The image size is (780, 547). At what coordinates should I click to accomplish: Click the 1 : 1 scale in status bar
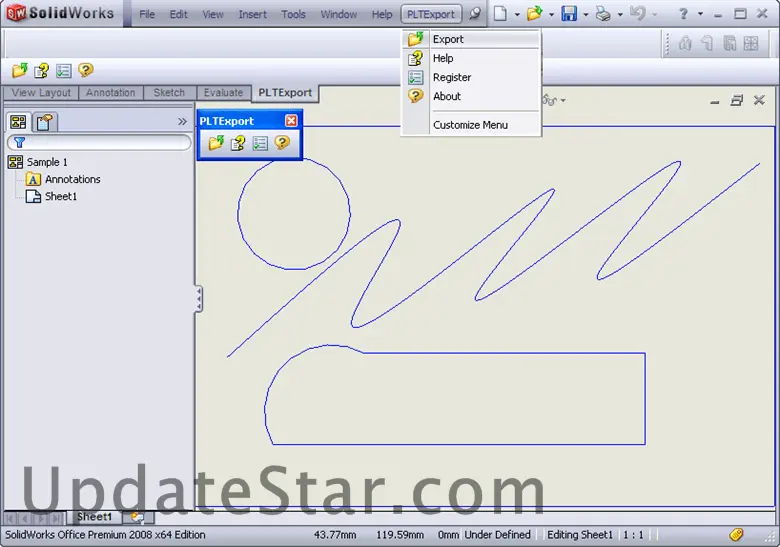point(633,535)
